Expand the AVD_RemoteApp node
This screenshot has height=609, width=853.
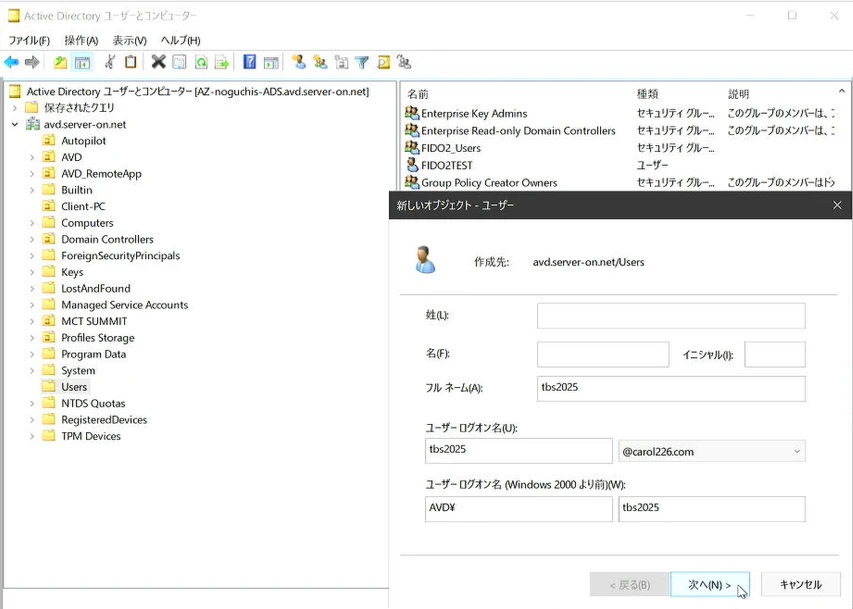click(32, 174)
